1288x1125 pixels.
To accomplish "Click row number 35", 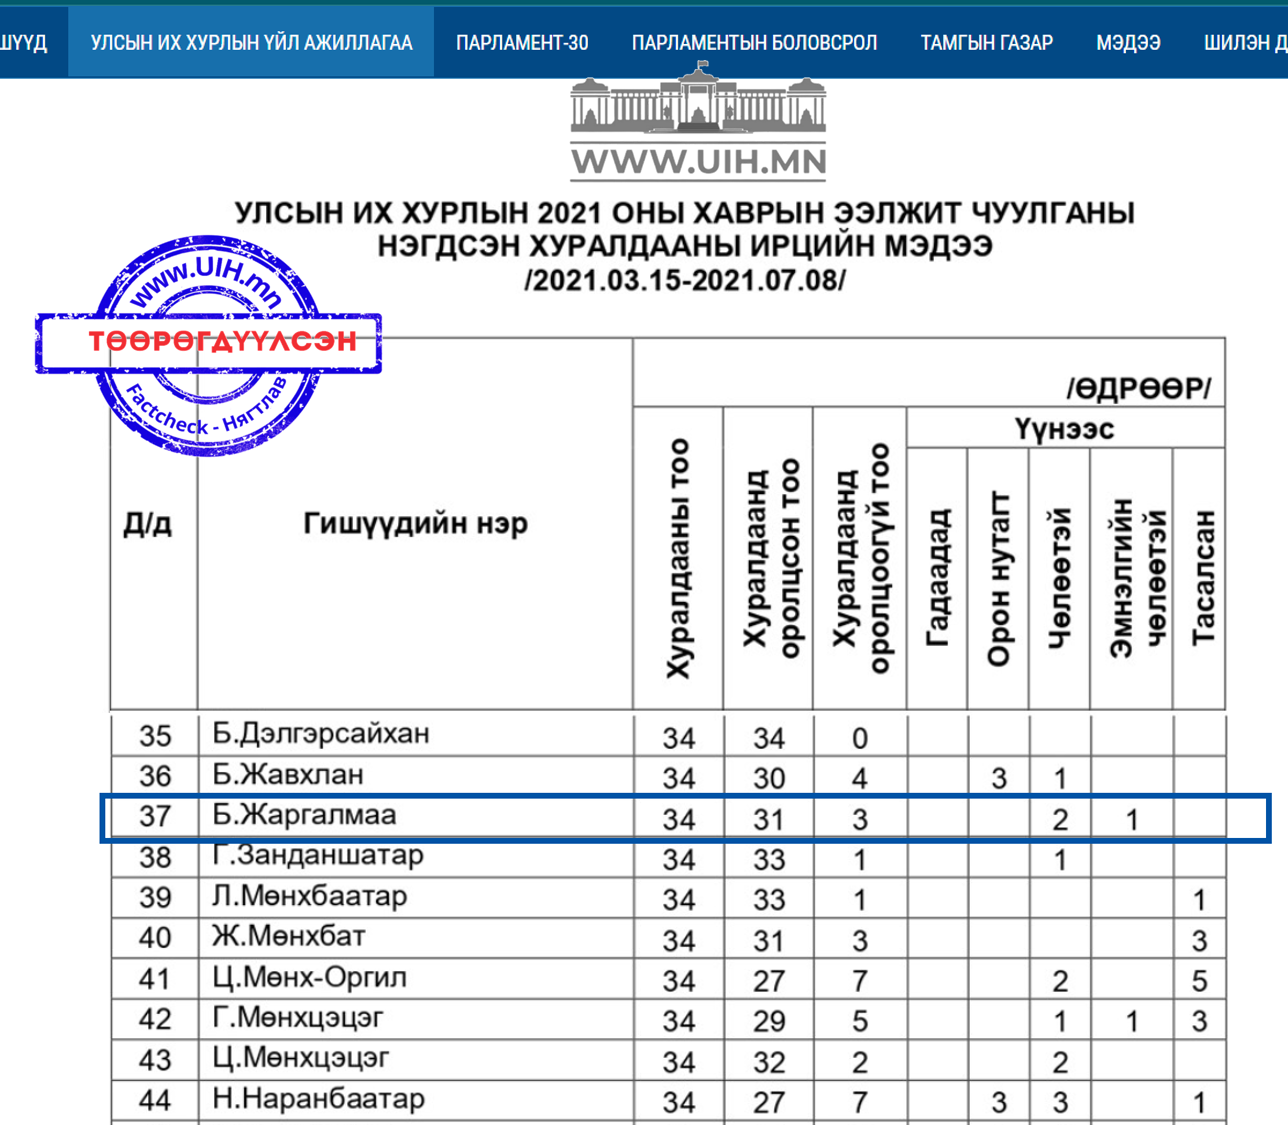I will (155, 736).
